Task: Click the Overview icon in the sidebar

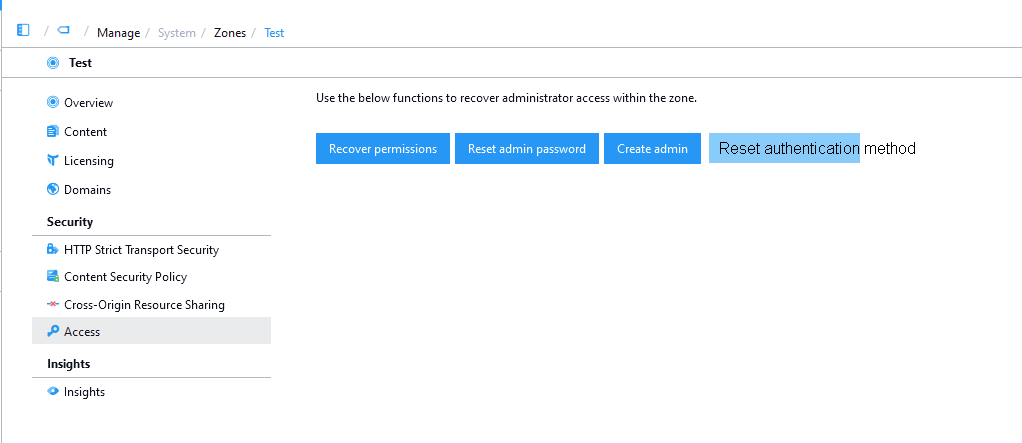Action: (53, 102)
